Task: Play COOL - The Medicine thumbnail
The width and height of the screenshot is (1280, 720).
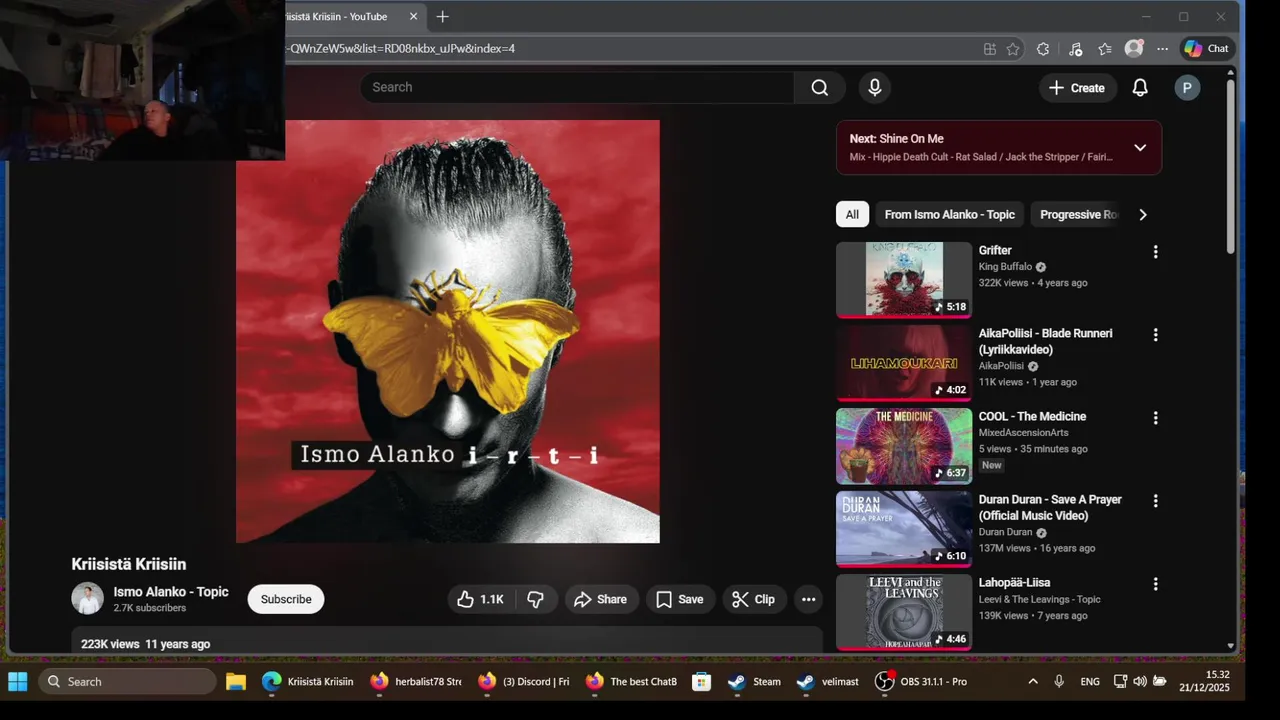Action: coord(904,446)
